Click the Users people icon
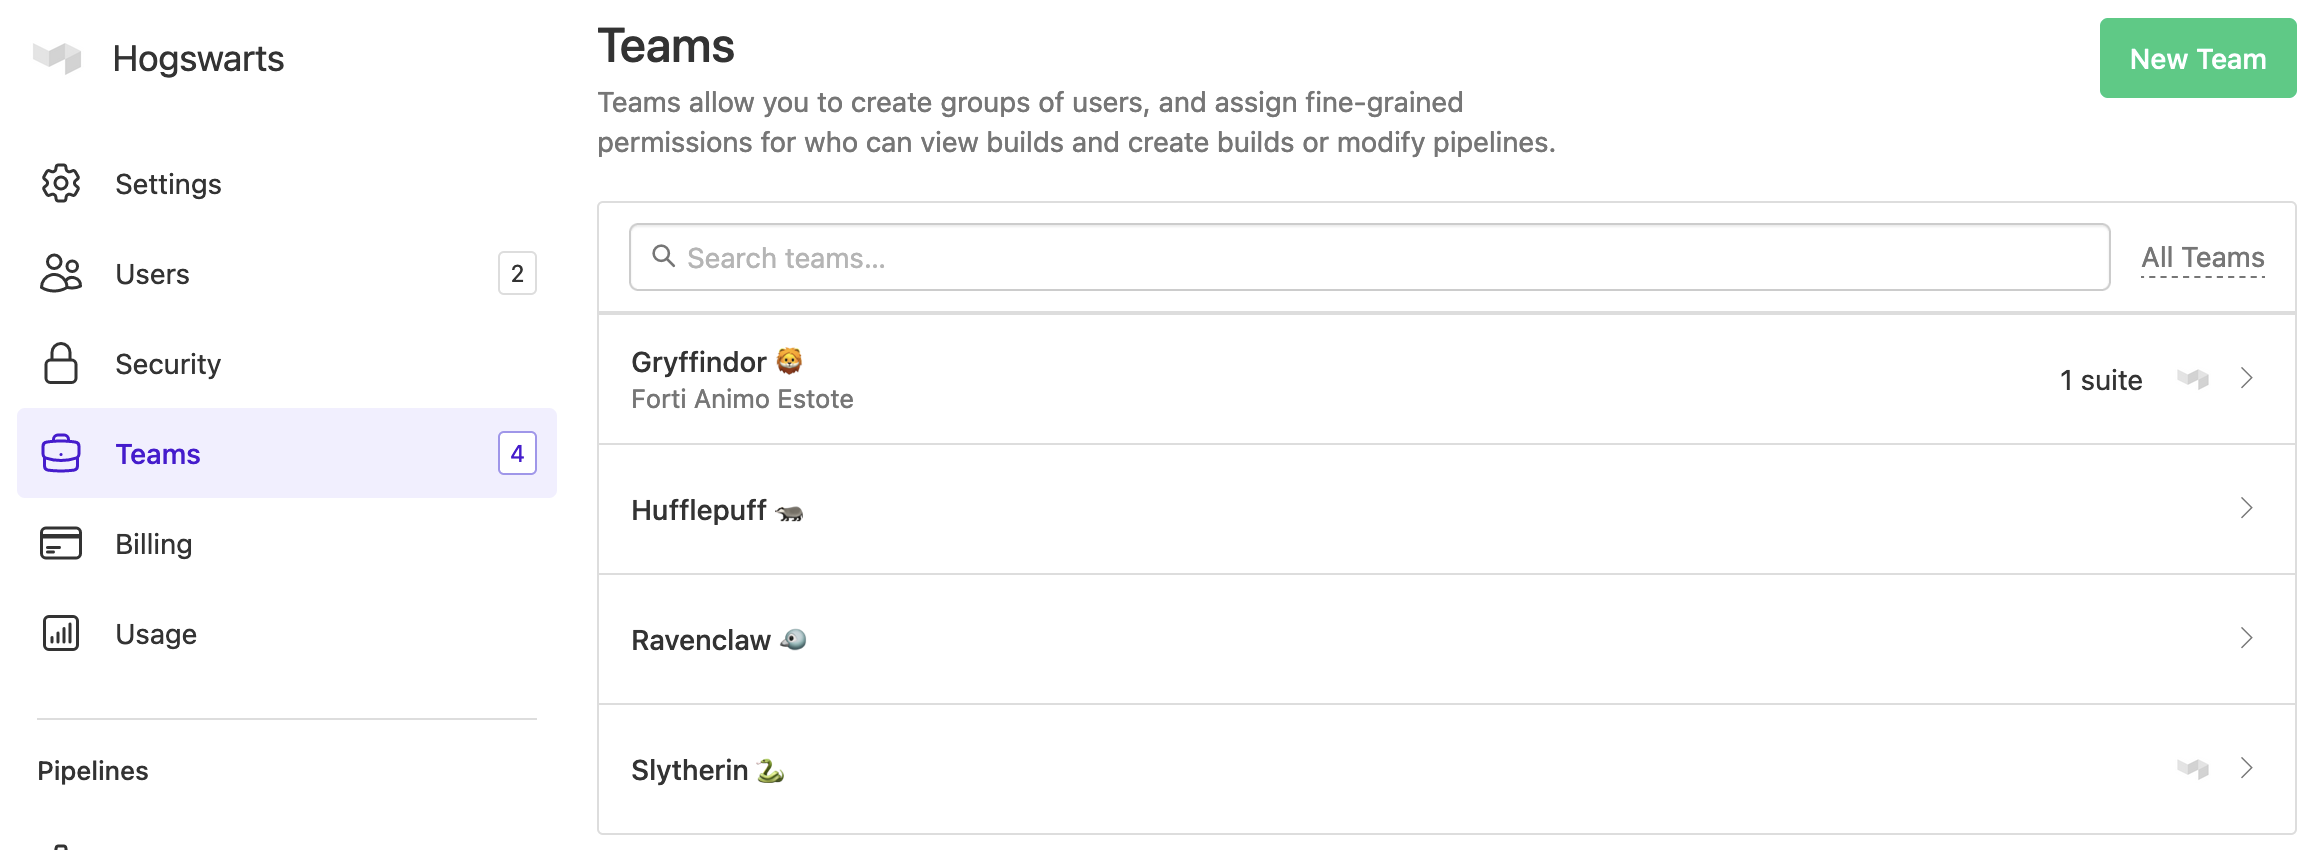 click(x=61, y=273)
